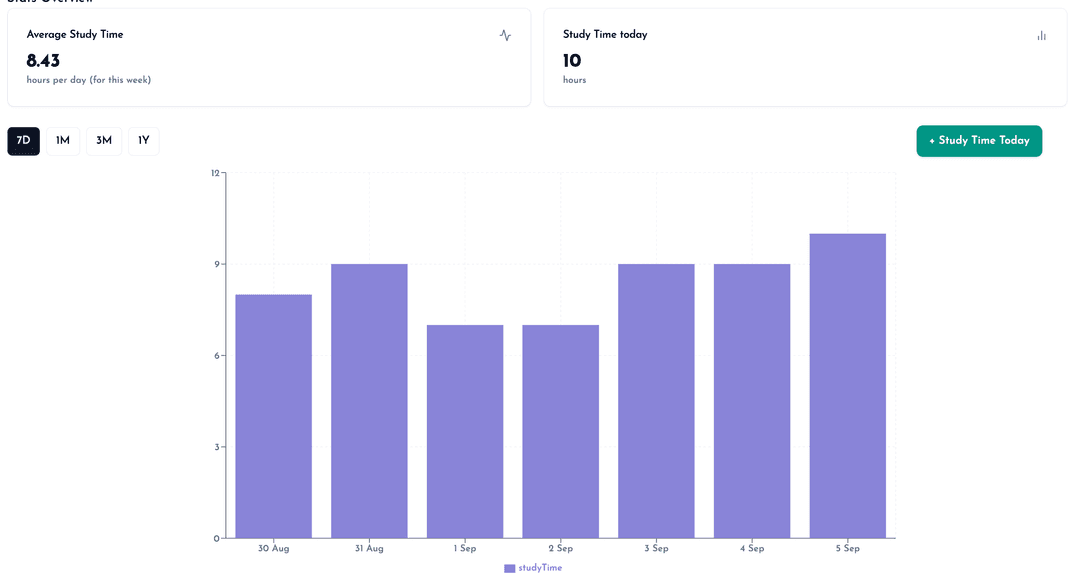1080x583 pixels.
Task: Click the purple studyTime legend swatch
Action: (x=510, y=568)
